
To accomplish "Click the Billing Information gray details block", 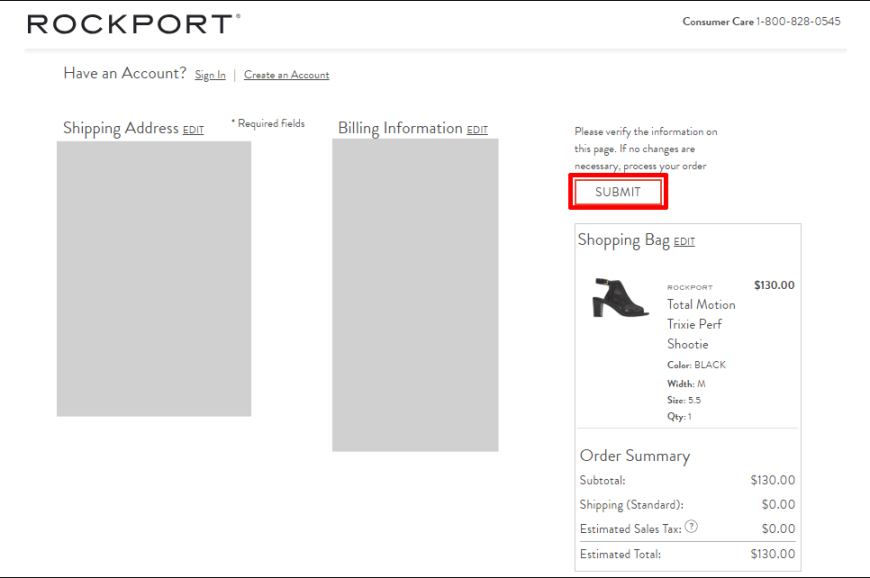I will click(x=415, y=295).
